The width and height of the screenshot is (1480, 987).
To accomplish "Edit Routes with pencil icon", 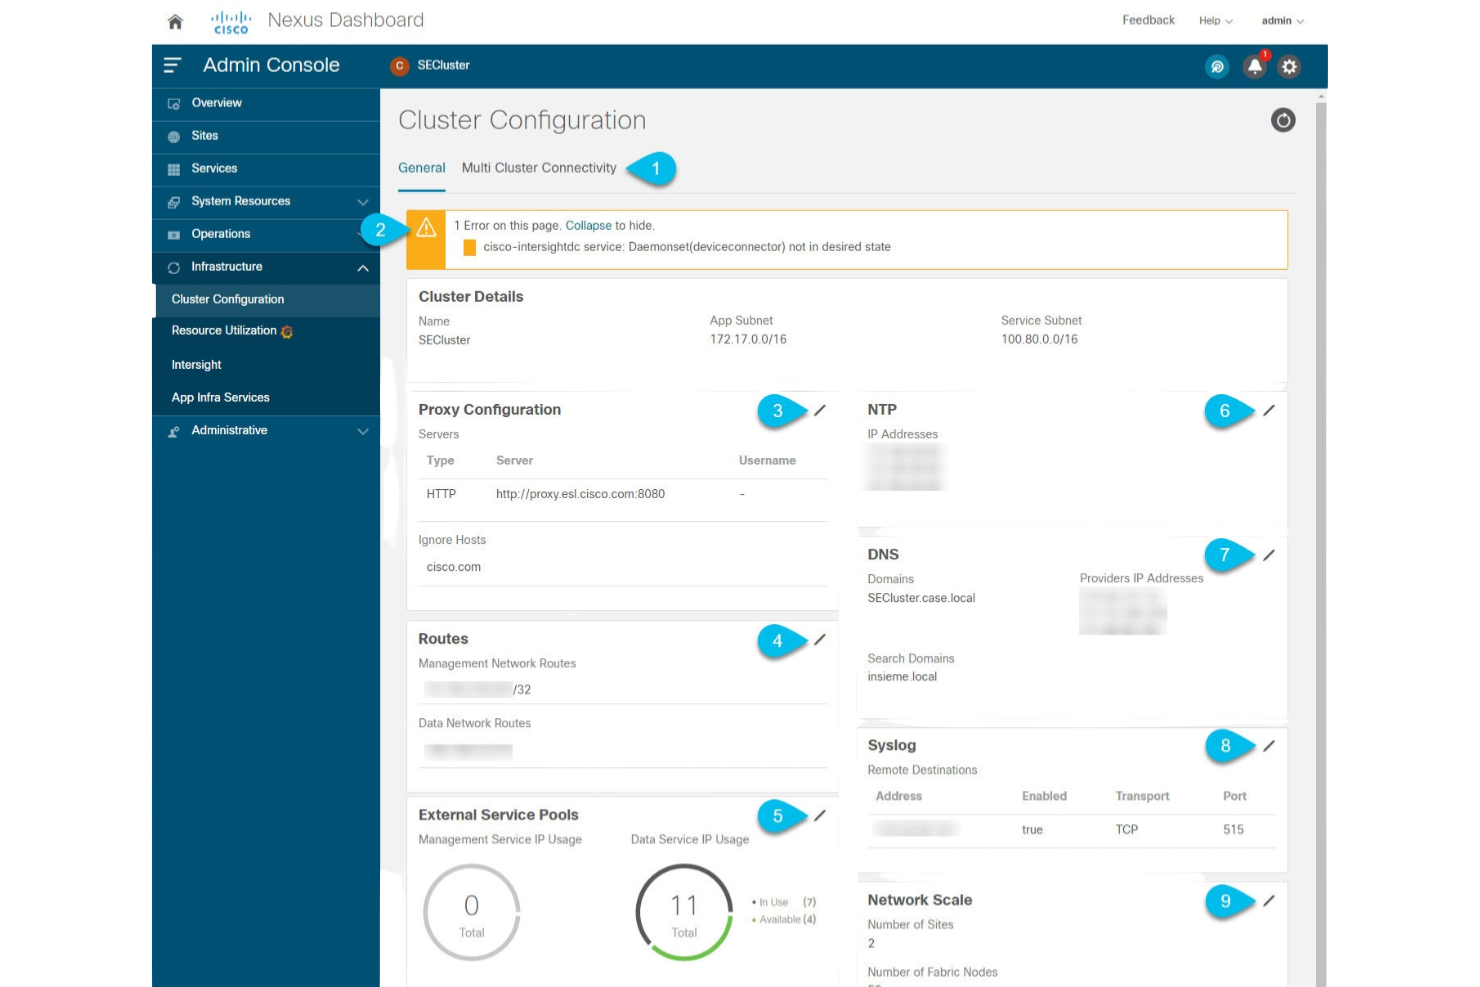I will coord(819,640).
